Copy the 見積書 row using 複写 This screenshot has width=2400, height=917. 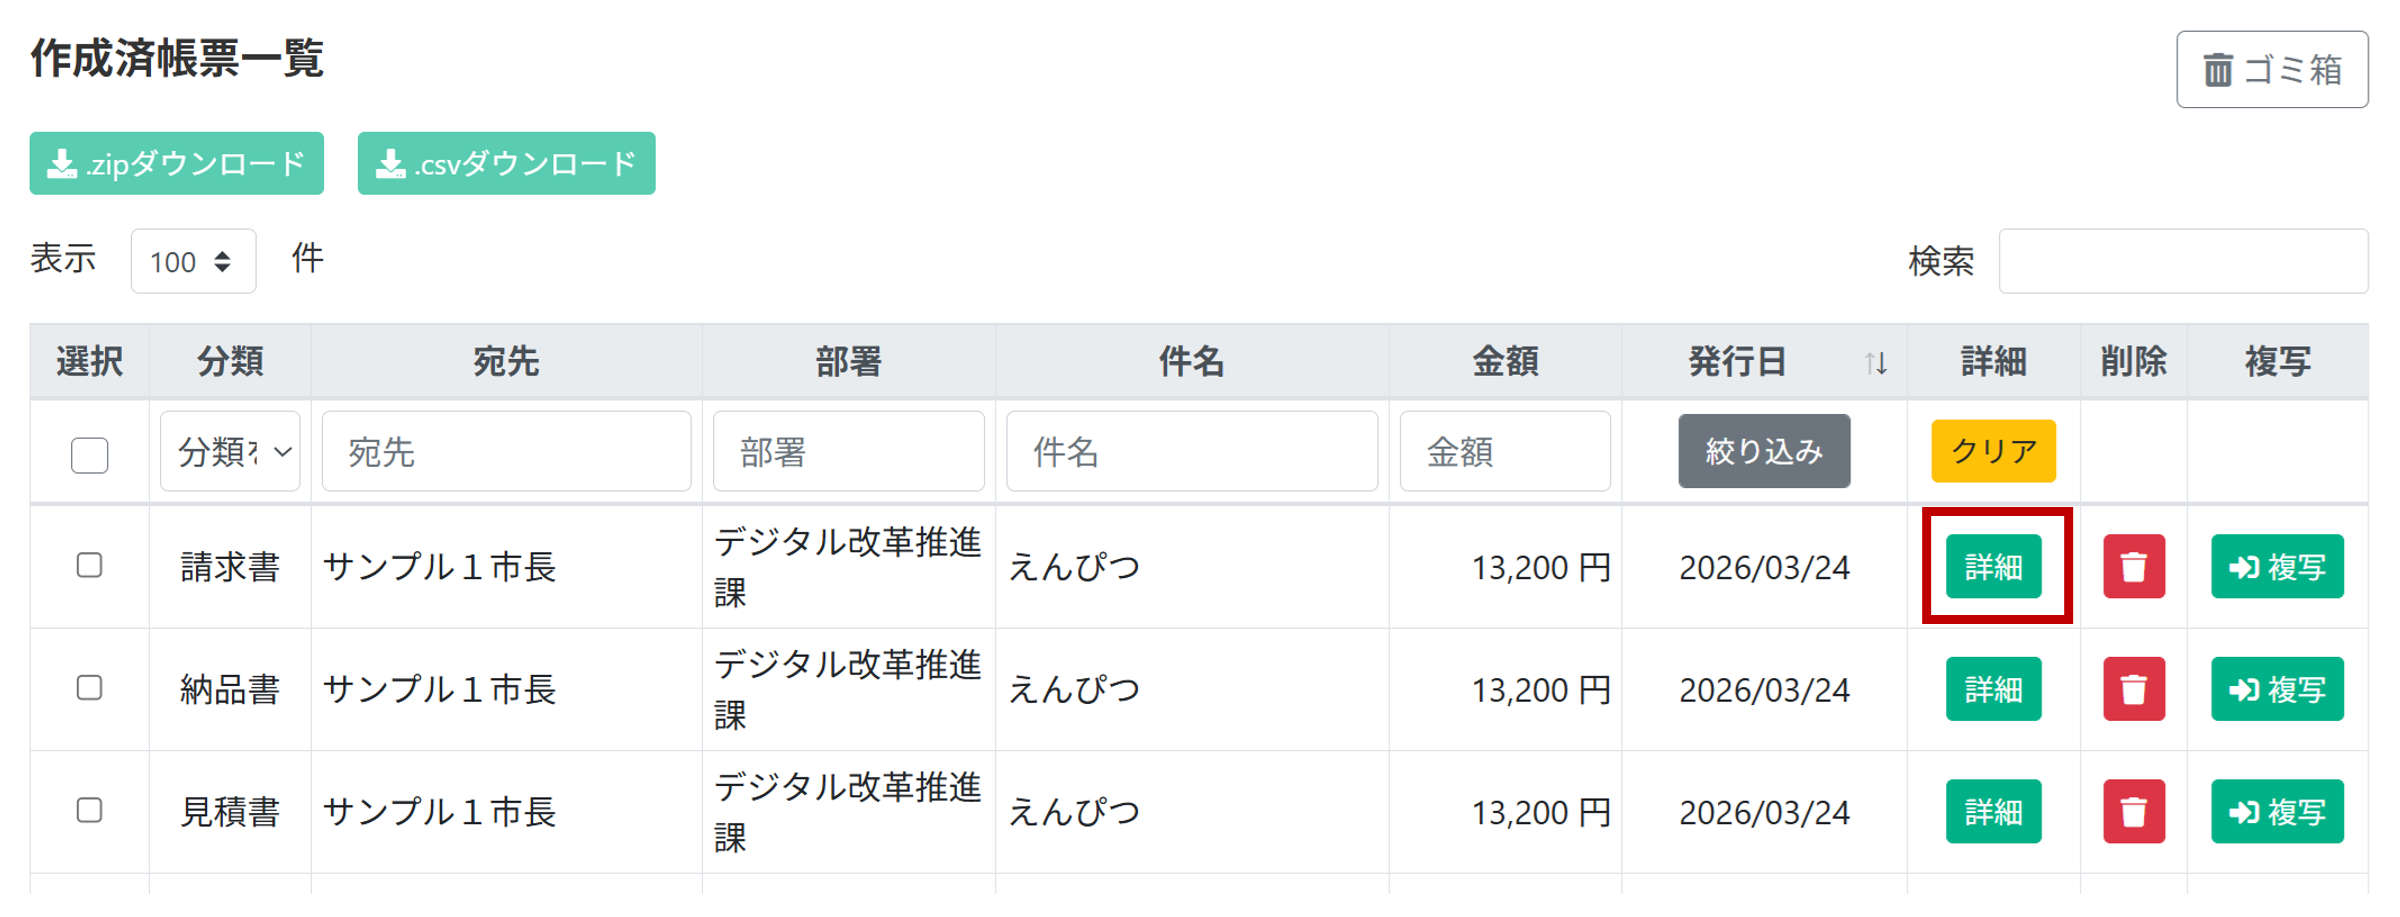(x=2276, y=811)
